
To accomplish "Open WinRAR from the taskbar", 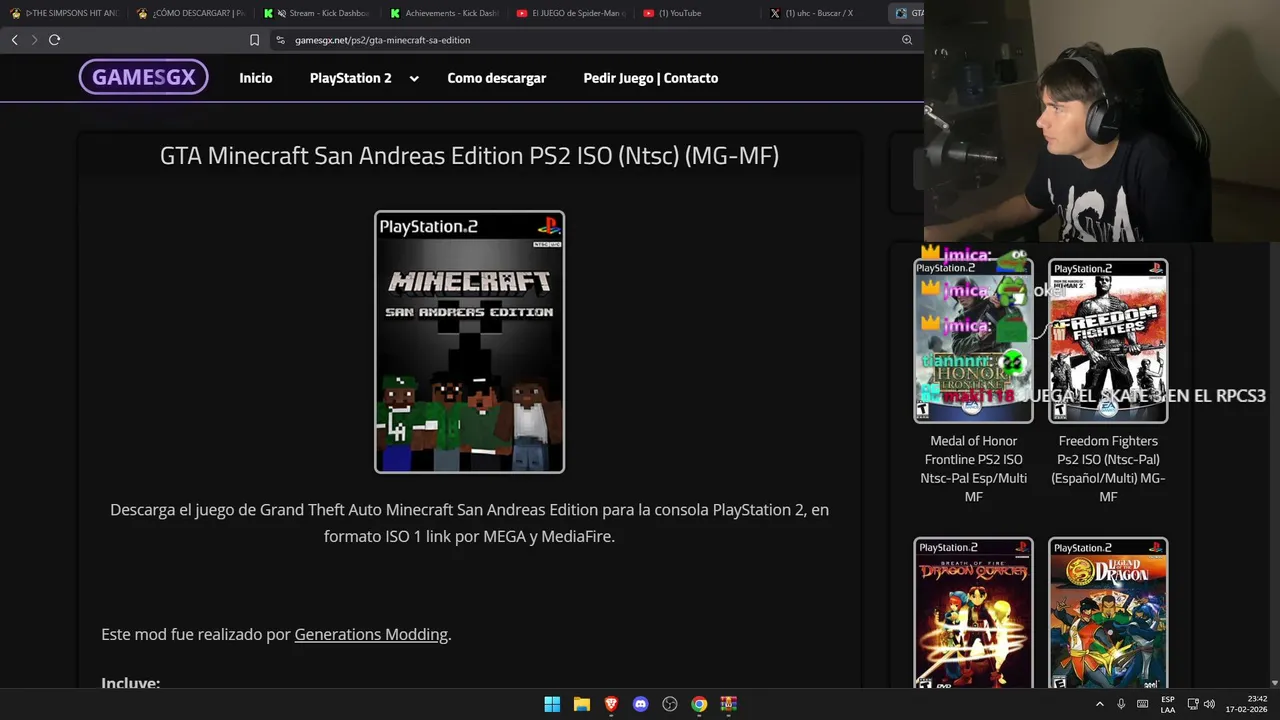I will pyautogui.click(x=729, y=704).
